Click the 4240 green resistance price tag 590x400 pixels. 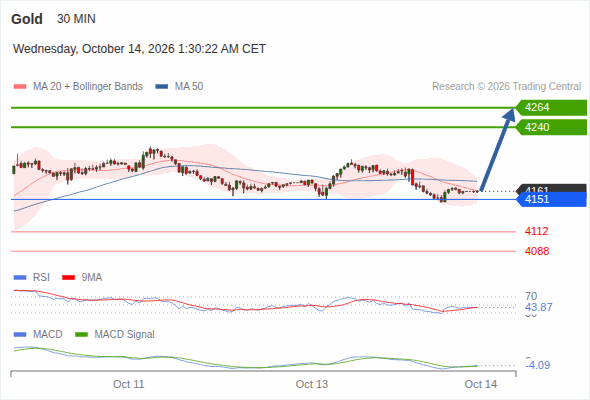point(551,127)
